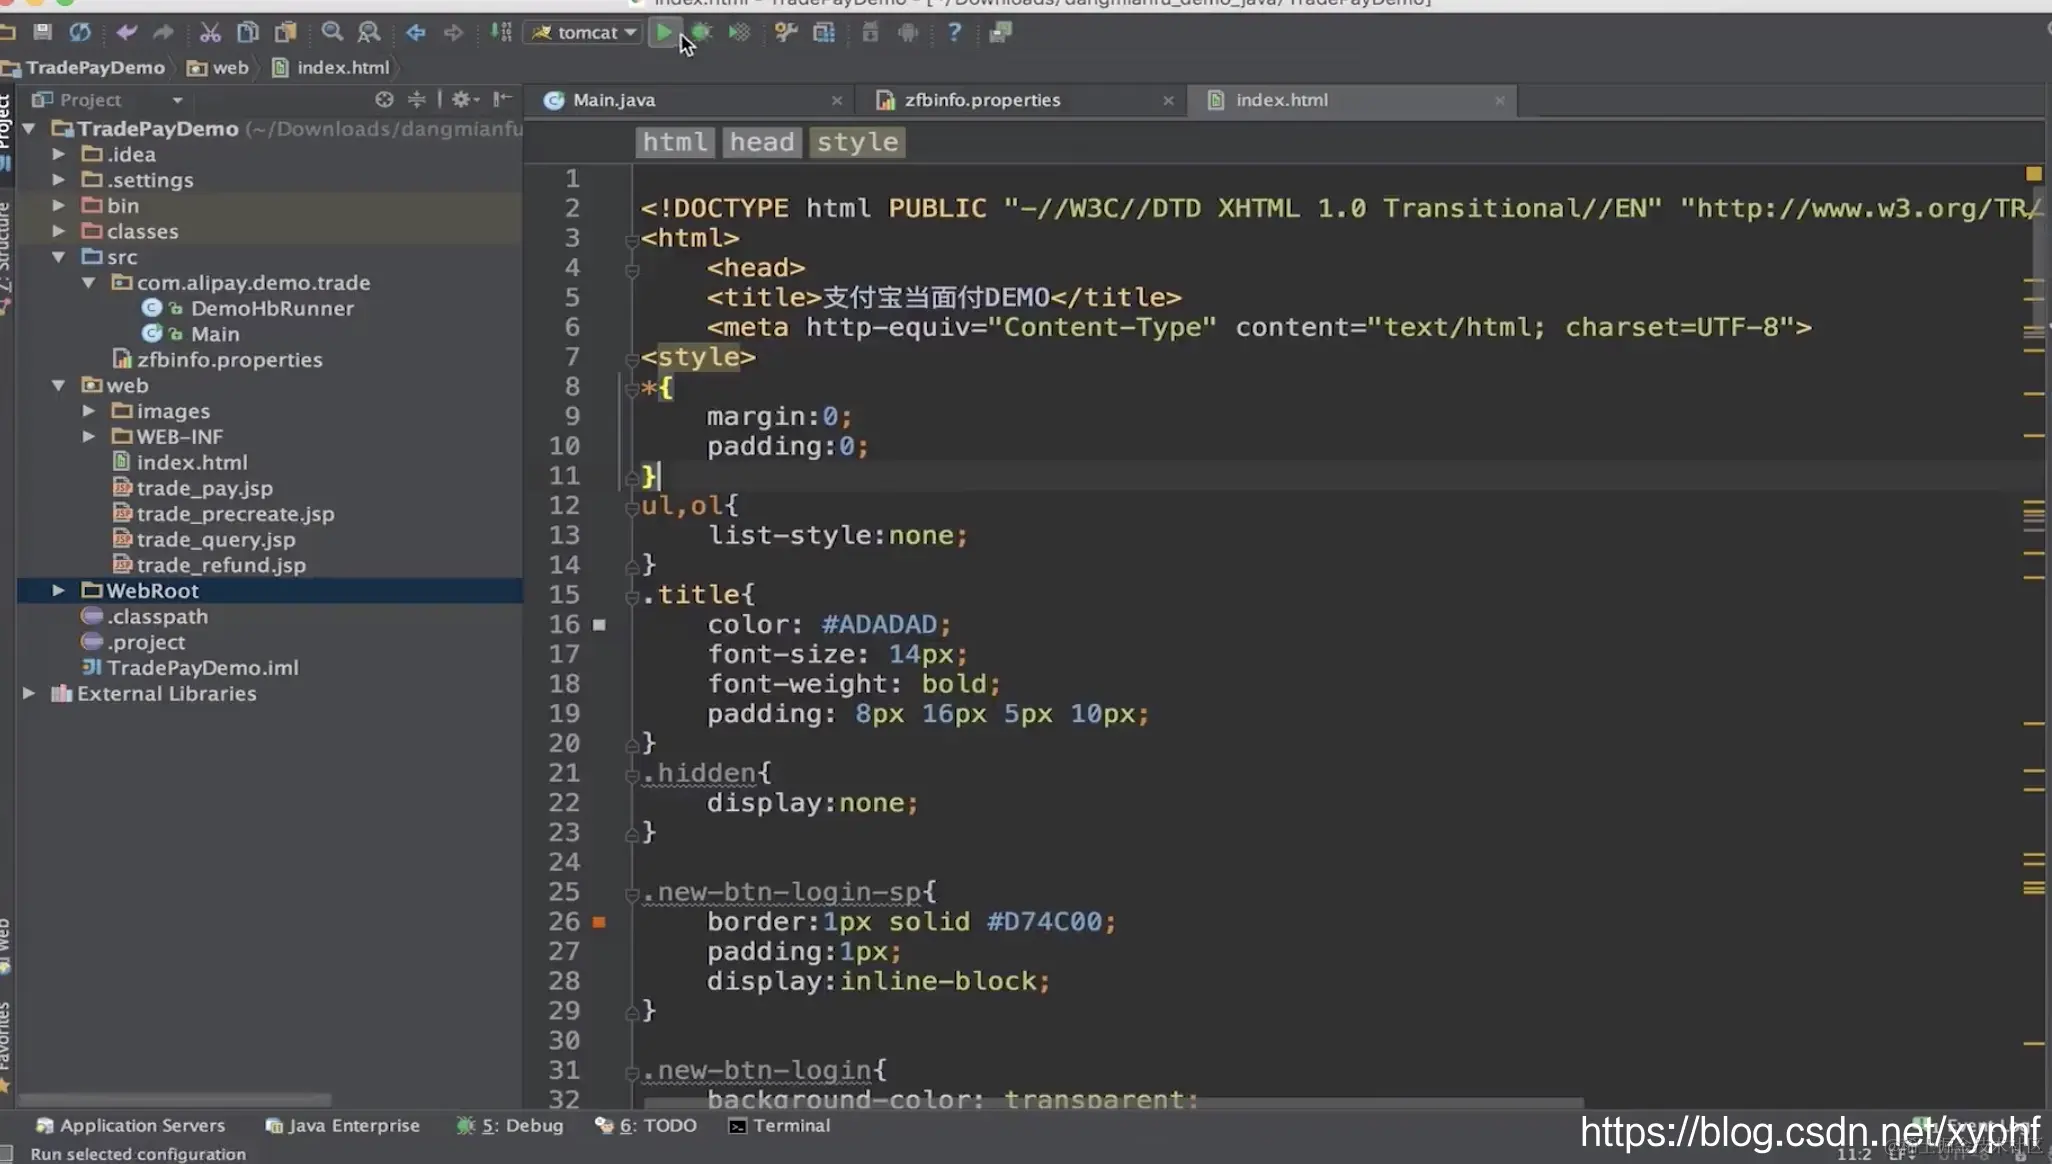Click the Save All disk icon
2052x1164 pixels.
tap(42, 33)
